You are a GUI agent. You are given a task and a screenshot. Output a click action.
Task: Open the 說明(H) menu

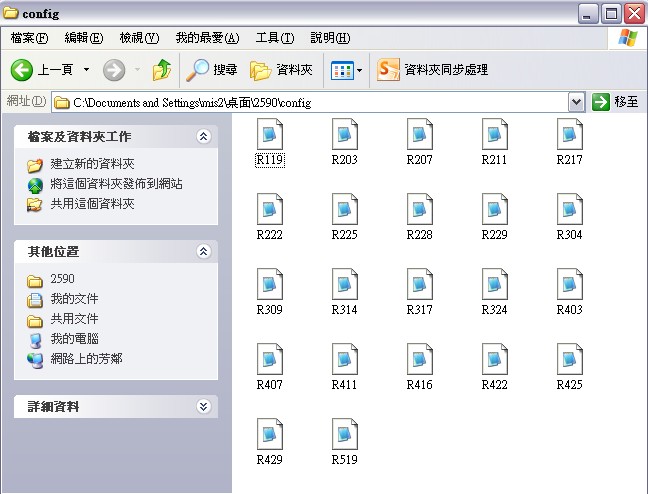(330, 38)
